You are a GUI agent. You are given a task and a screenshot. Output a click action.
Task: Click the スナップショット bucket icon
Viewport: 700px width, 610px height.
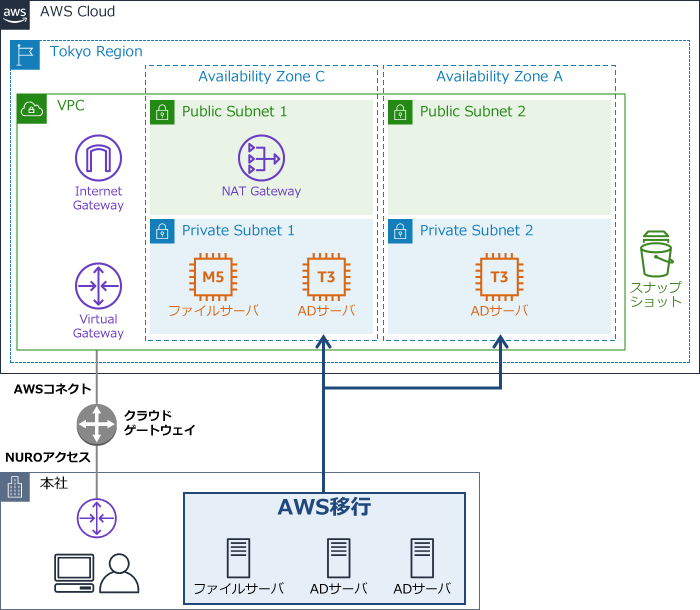656,255
